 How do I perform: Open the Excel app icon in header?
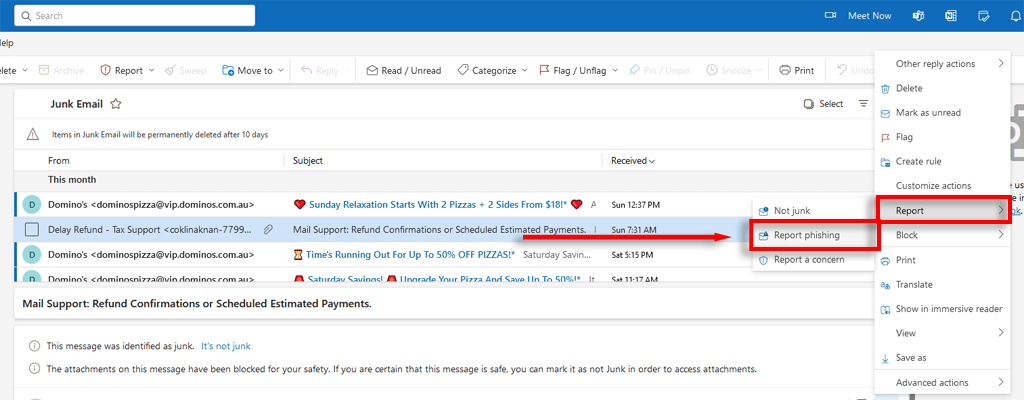(951, 16)
